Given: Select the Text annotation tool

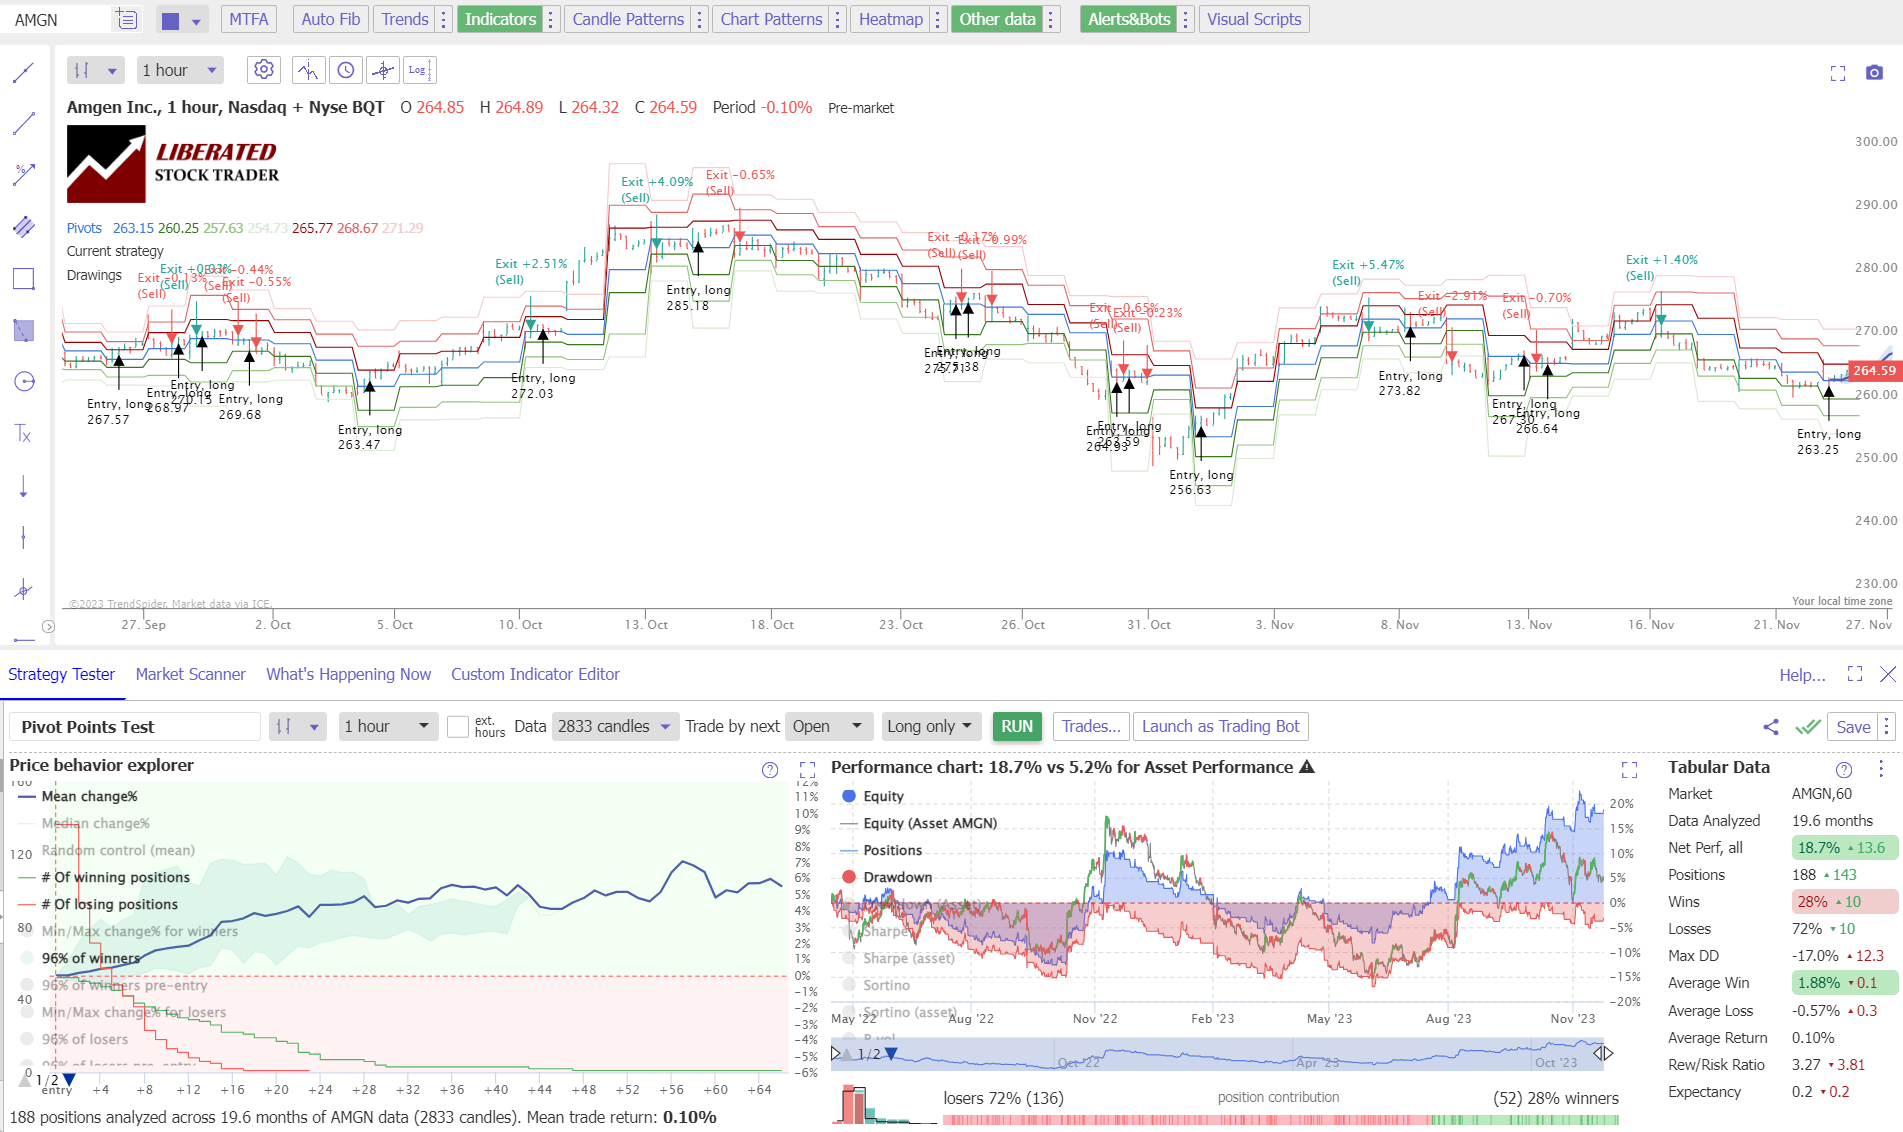Looking at the screenshot, I should [23, 434].
